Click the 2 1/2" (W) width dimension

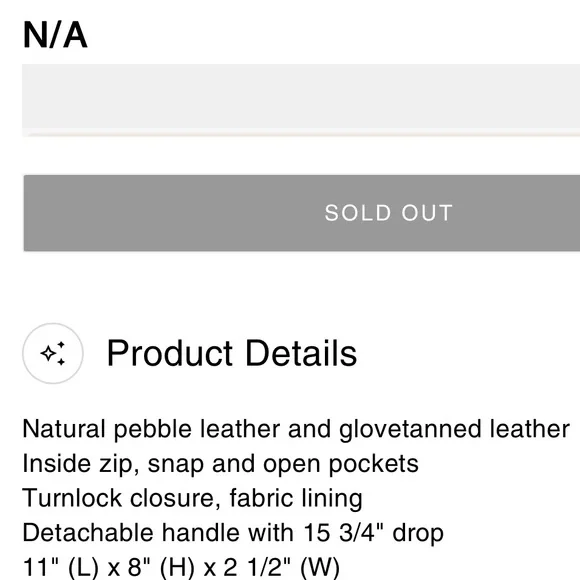[x=281, y=567]
